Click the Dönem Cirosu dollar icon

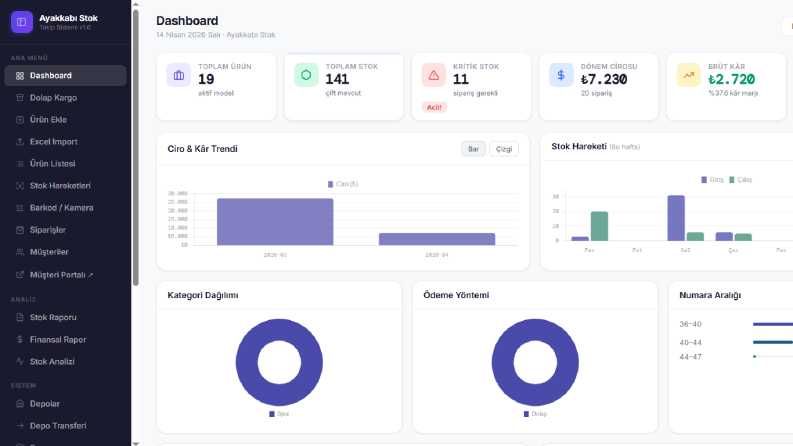(561, 75)
